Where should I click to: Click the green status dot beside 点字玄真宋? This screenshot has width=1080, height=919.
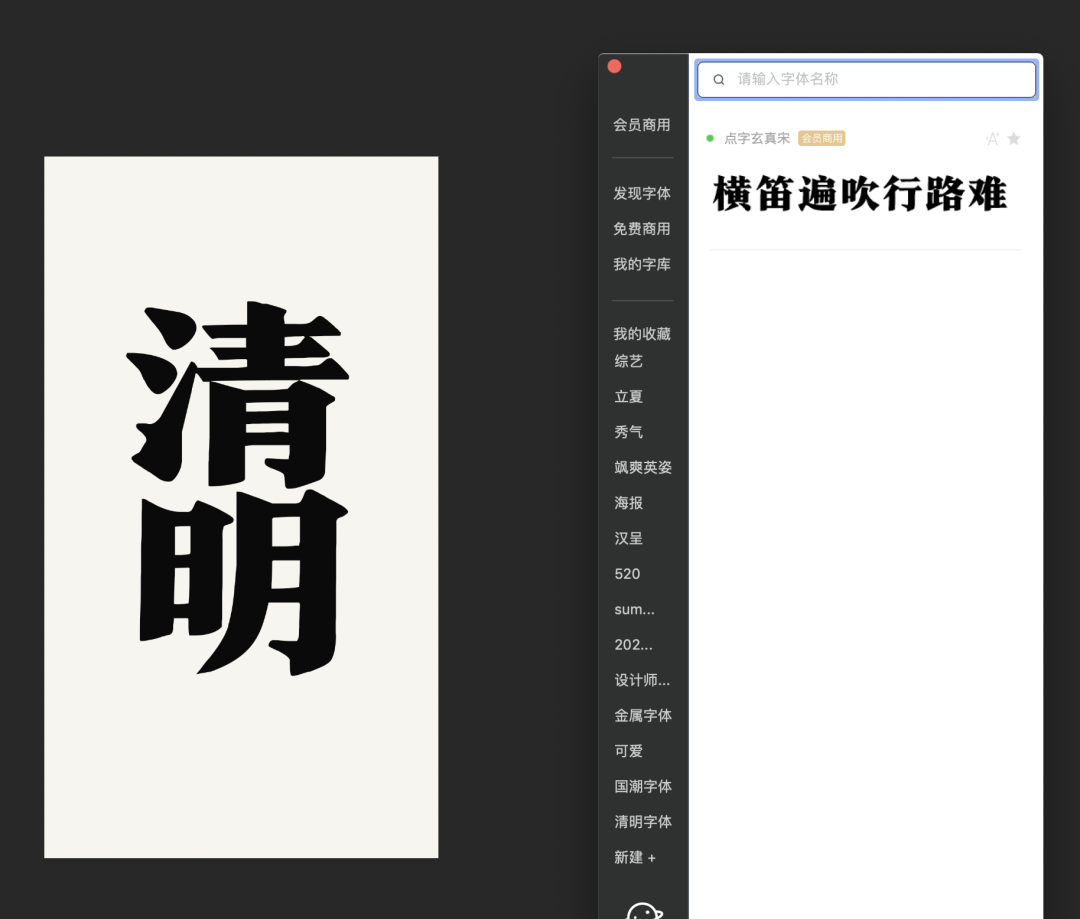coord(710,138)
